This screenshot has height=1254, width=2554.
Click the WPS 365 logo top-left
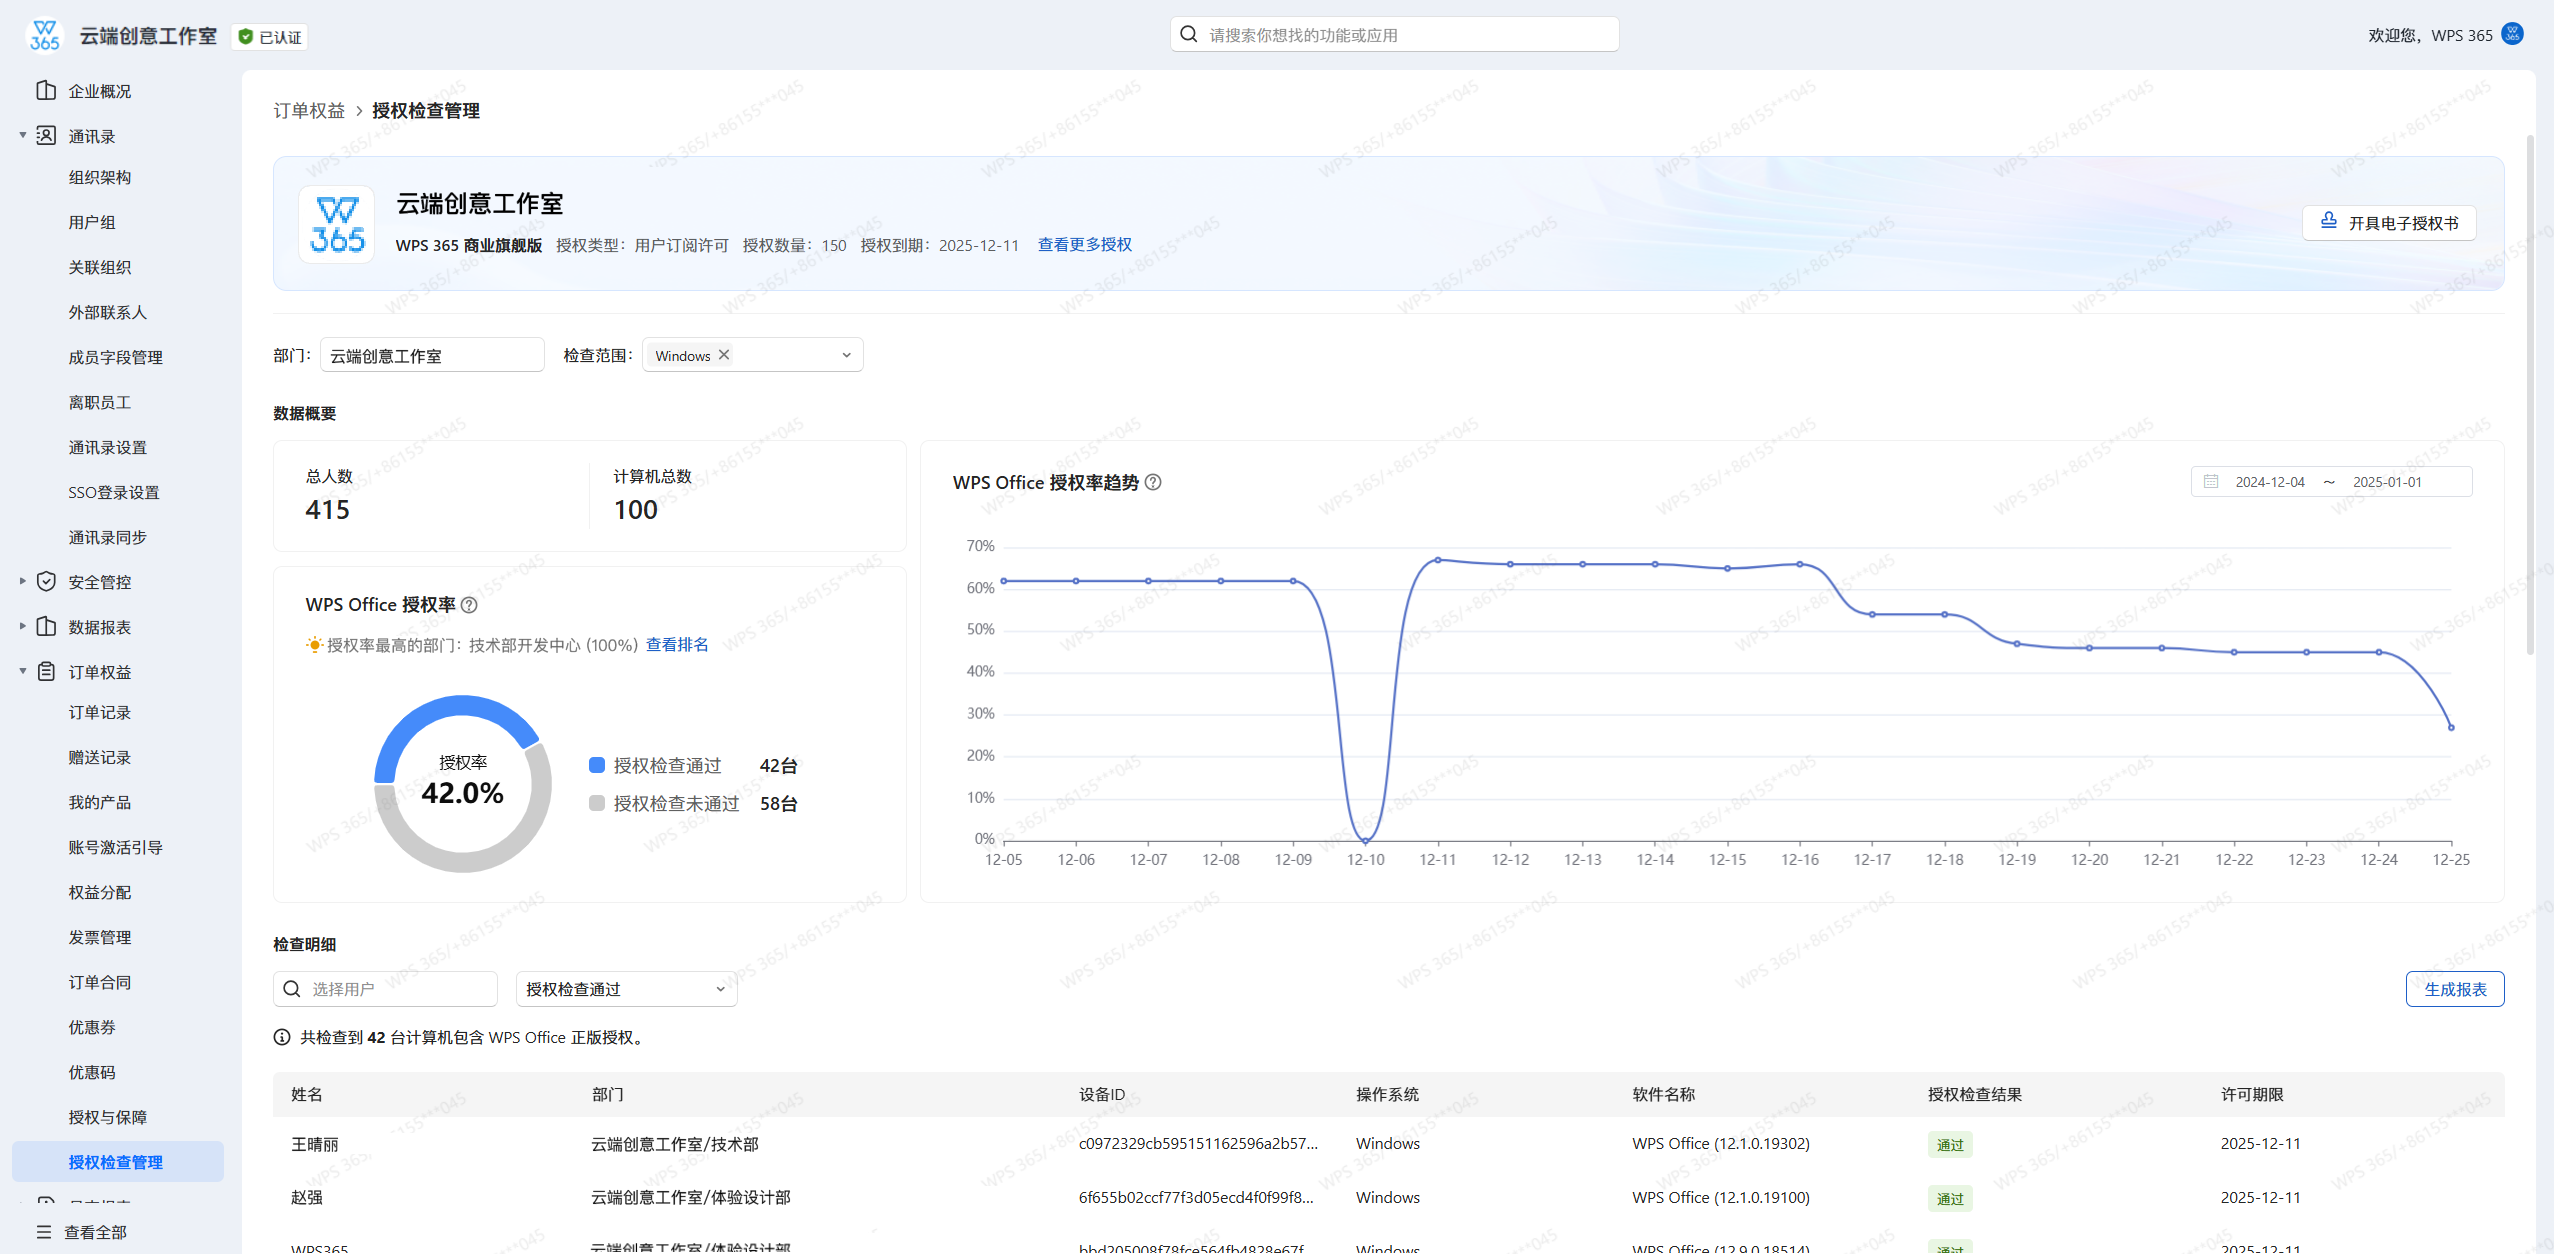(x=45, y=35)
